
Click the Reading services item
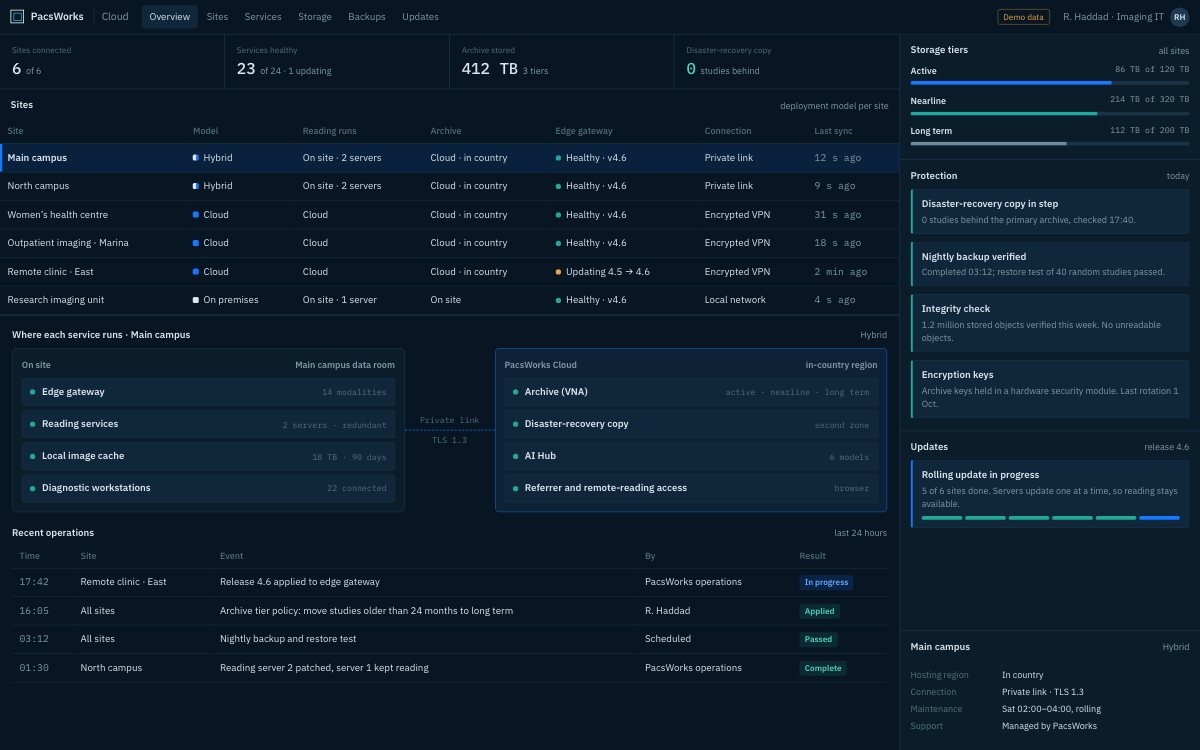[x=208, y=424]
